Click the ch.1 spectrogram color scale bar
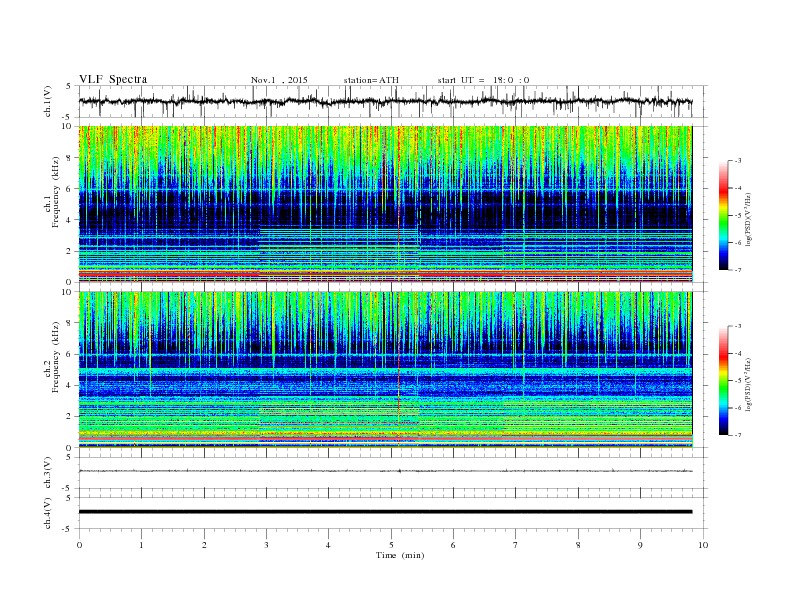 tap(723, 215)
